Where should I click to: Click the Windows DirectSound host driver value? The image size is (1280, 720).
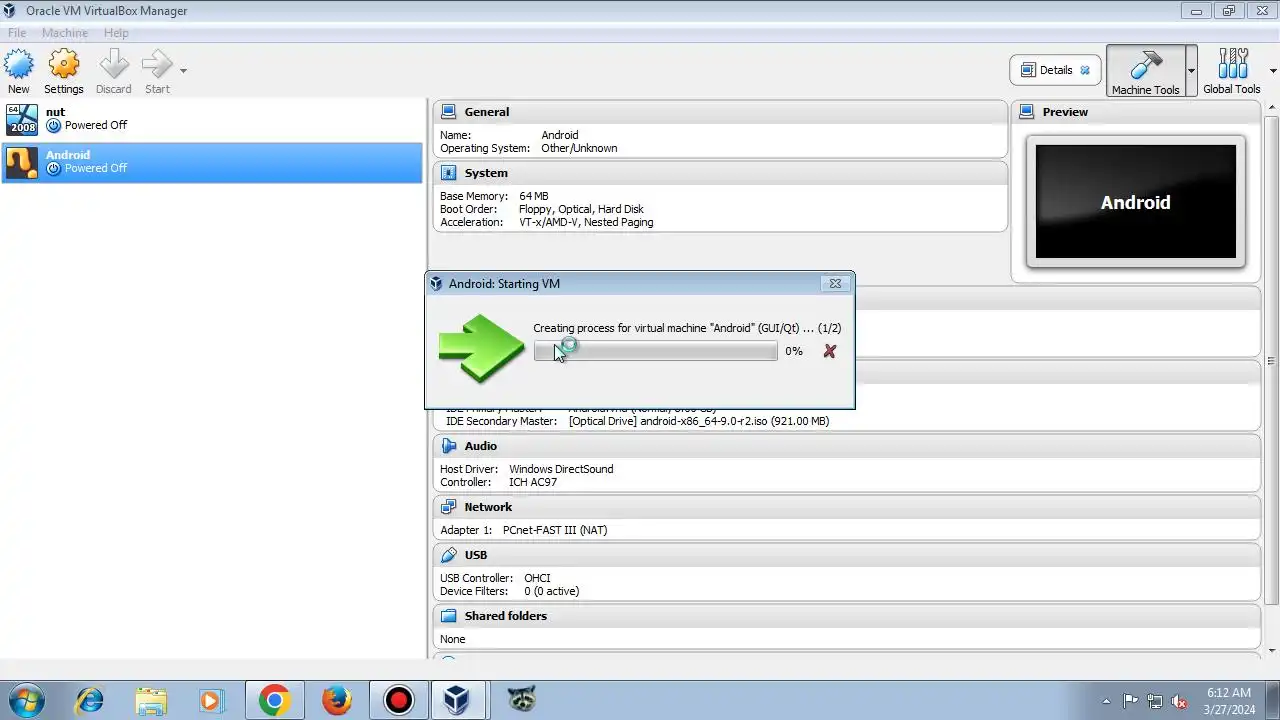pyautogui.click(x=561, y=469)
